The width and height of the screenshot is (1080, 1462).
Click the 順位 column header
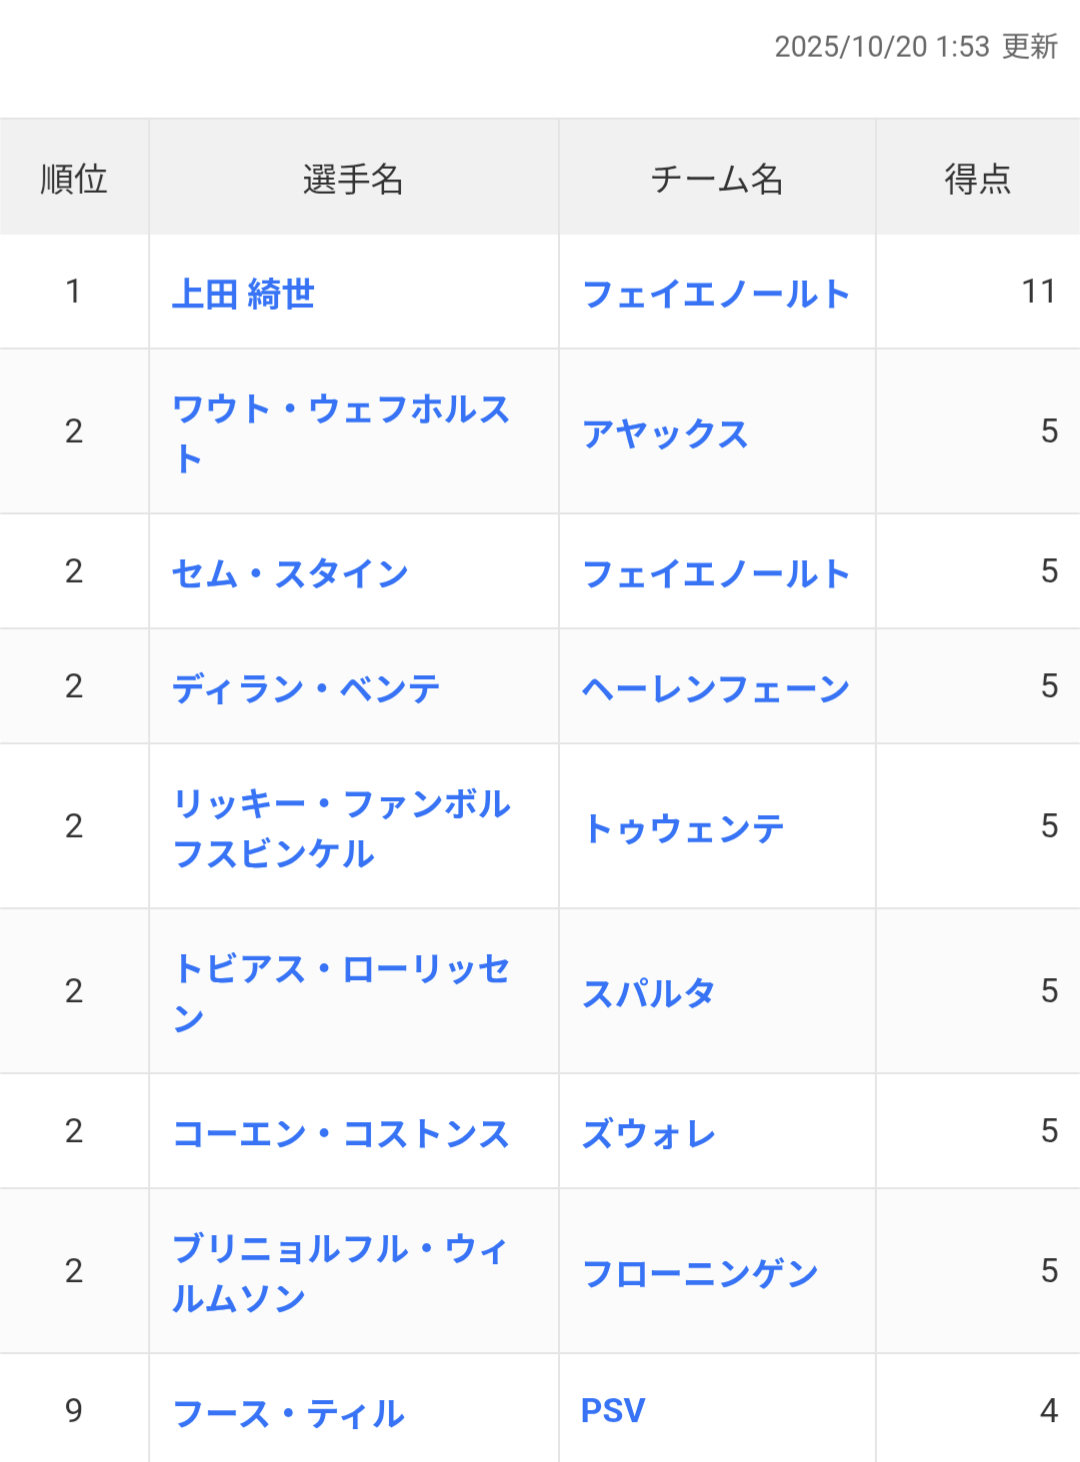(x=74, y=179)
